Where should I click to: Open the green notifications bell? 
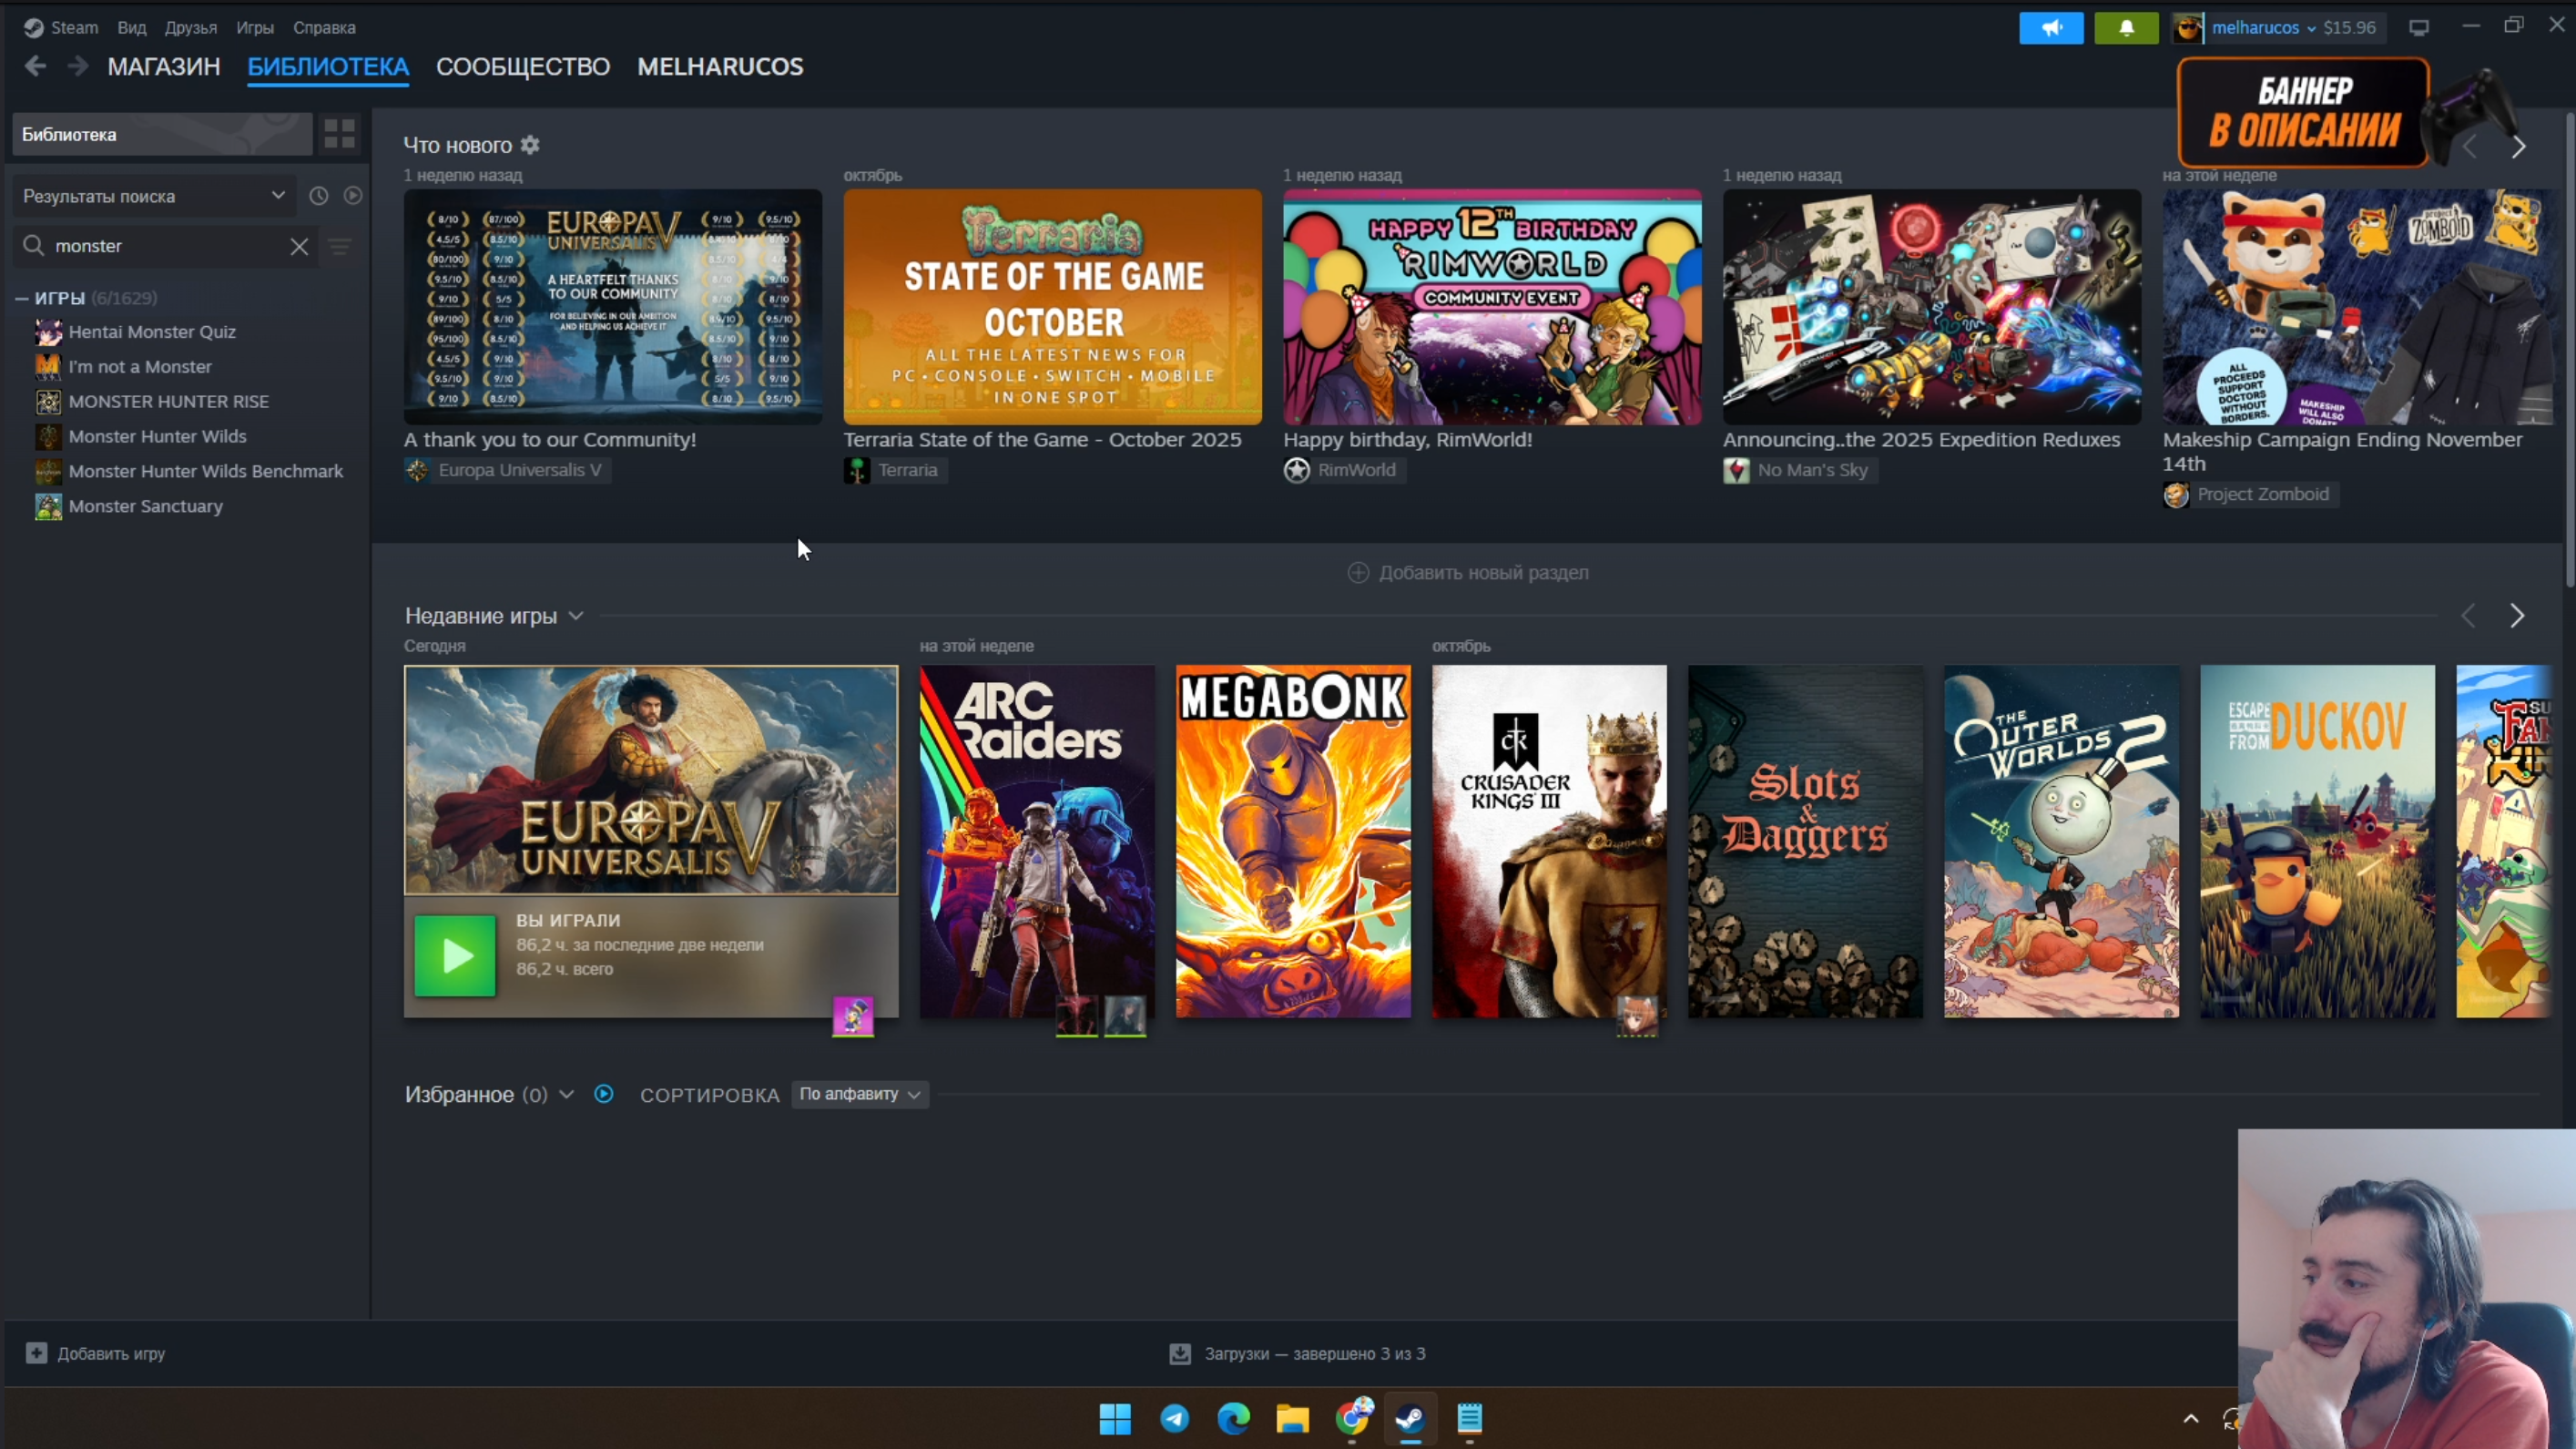[x=2126, y=28]
